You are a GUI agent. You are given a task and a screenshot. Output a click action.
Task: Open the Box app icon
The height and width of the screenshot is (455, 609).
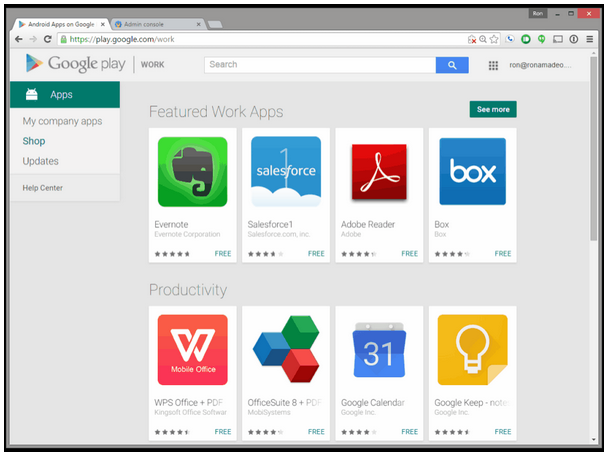coord(472,171)
